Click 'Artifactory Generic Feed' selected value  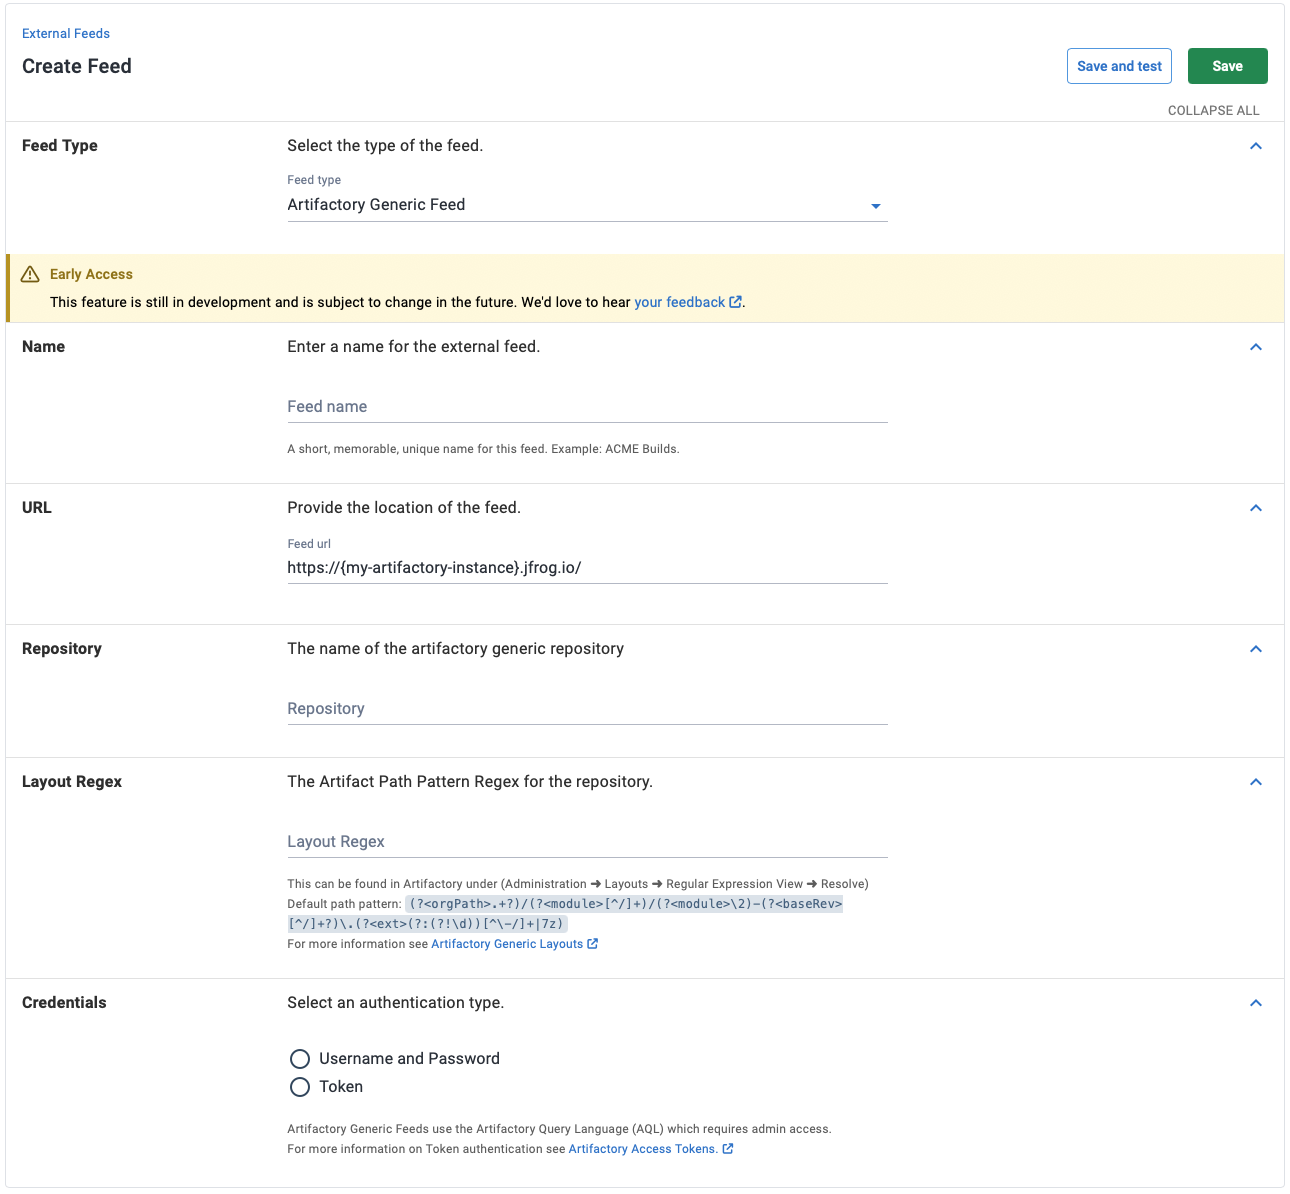376,204
